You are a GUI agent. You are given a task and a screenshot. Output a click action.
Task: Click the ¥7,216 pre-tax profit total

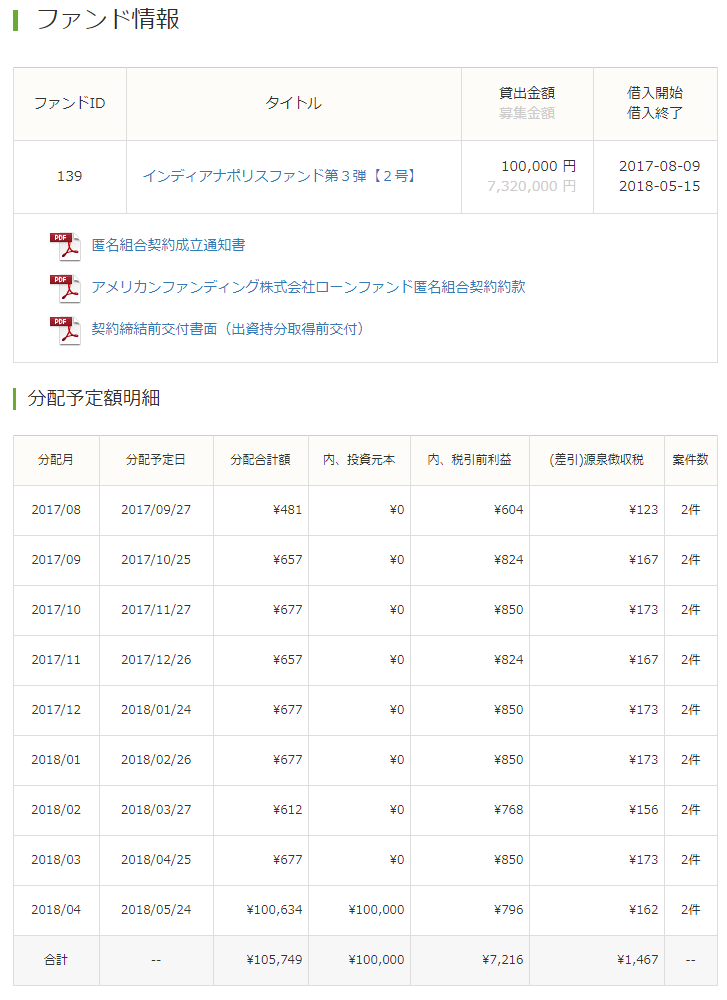(502, 960)
